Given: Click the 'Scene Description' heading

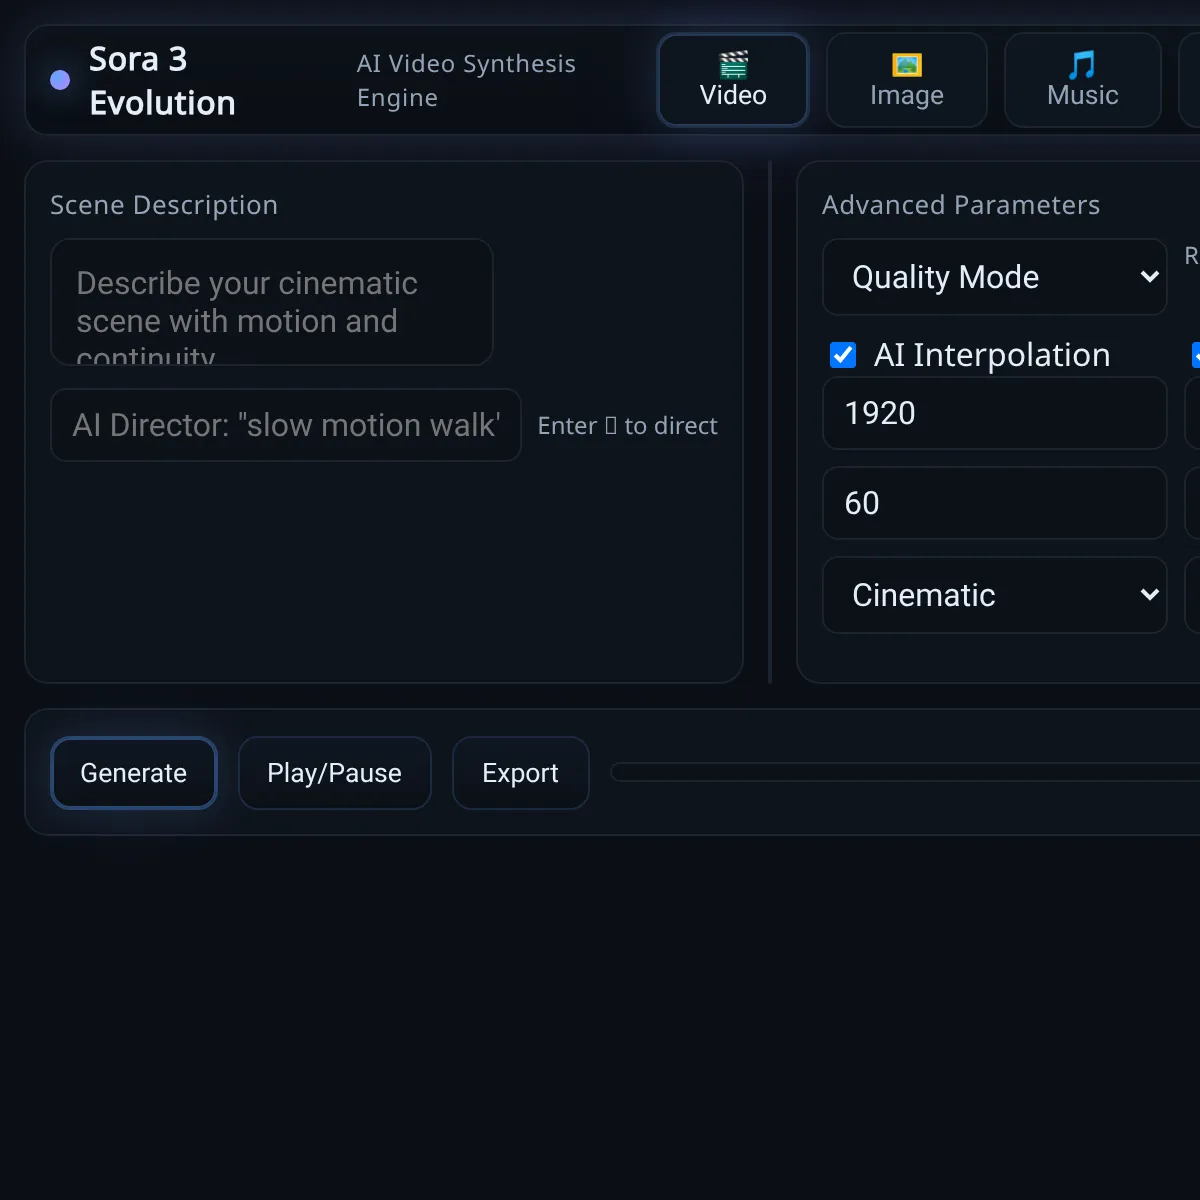Looking at the screenshot, I should pos(164,205).
